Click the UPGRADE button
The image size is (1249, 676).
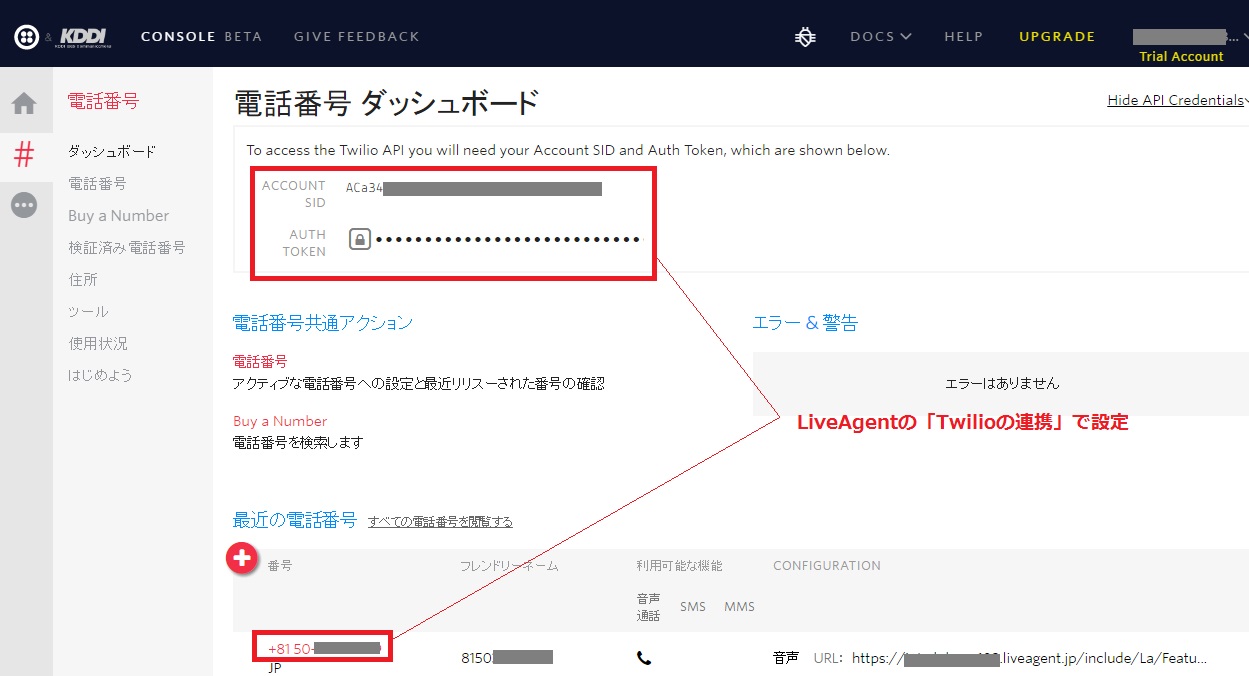(x=1057, y=37)
